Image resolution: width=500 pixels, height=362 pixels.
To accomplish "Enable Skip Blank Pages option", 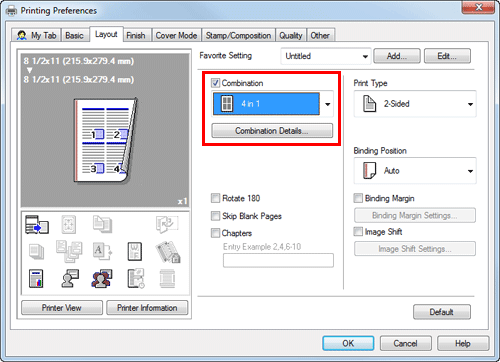I will click(x=215, y=216).
